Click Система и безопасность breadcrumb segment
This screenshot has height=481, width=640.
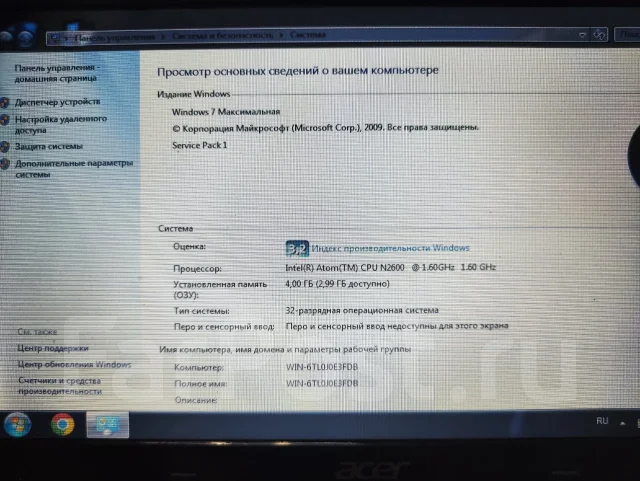point(222,36)
